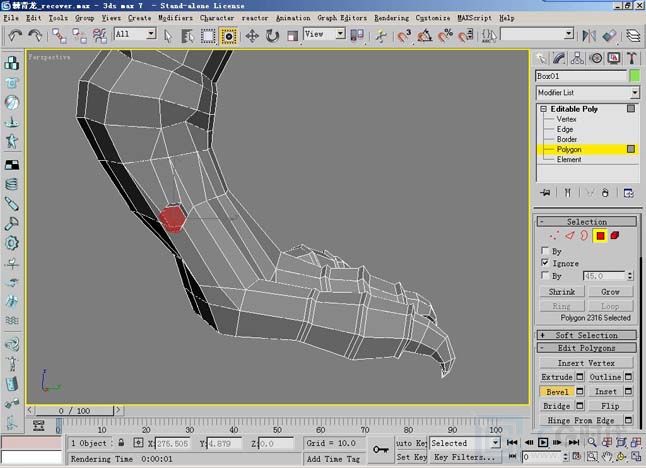Select the Move tool
Screen dimensions: 646x468
pyautogui.click(x=252, y=36)
